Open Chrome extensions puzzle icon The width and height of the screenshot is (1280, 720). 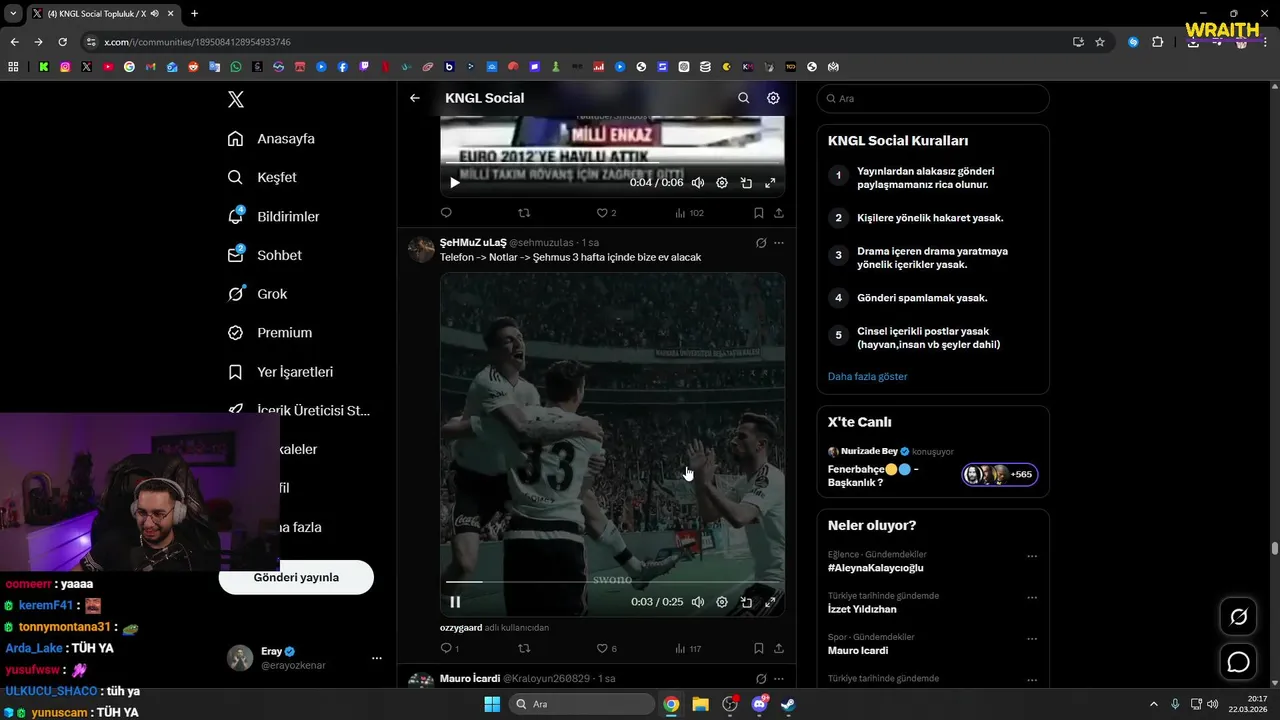point(1158,42)
